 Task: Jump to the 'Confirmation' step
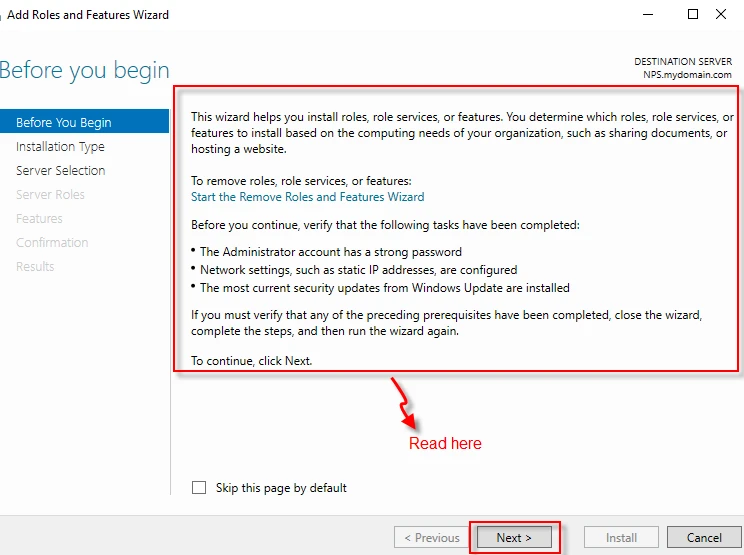pos(52,243)
